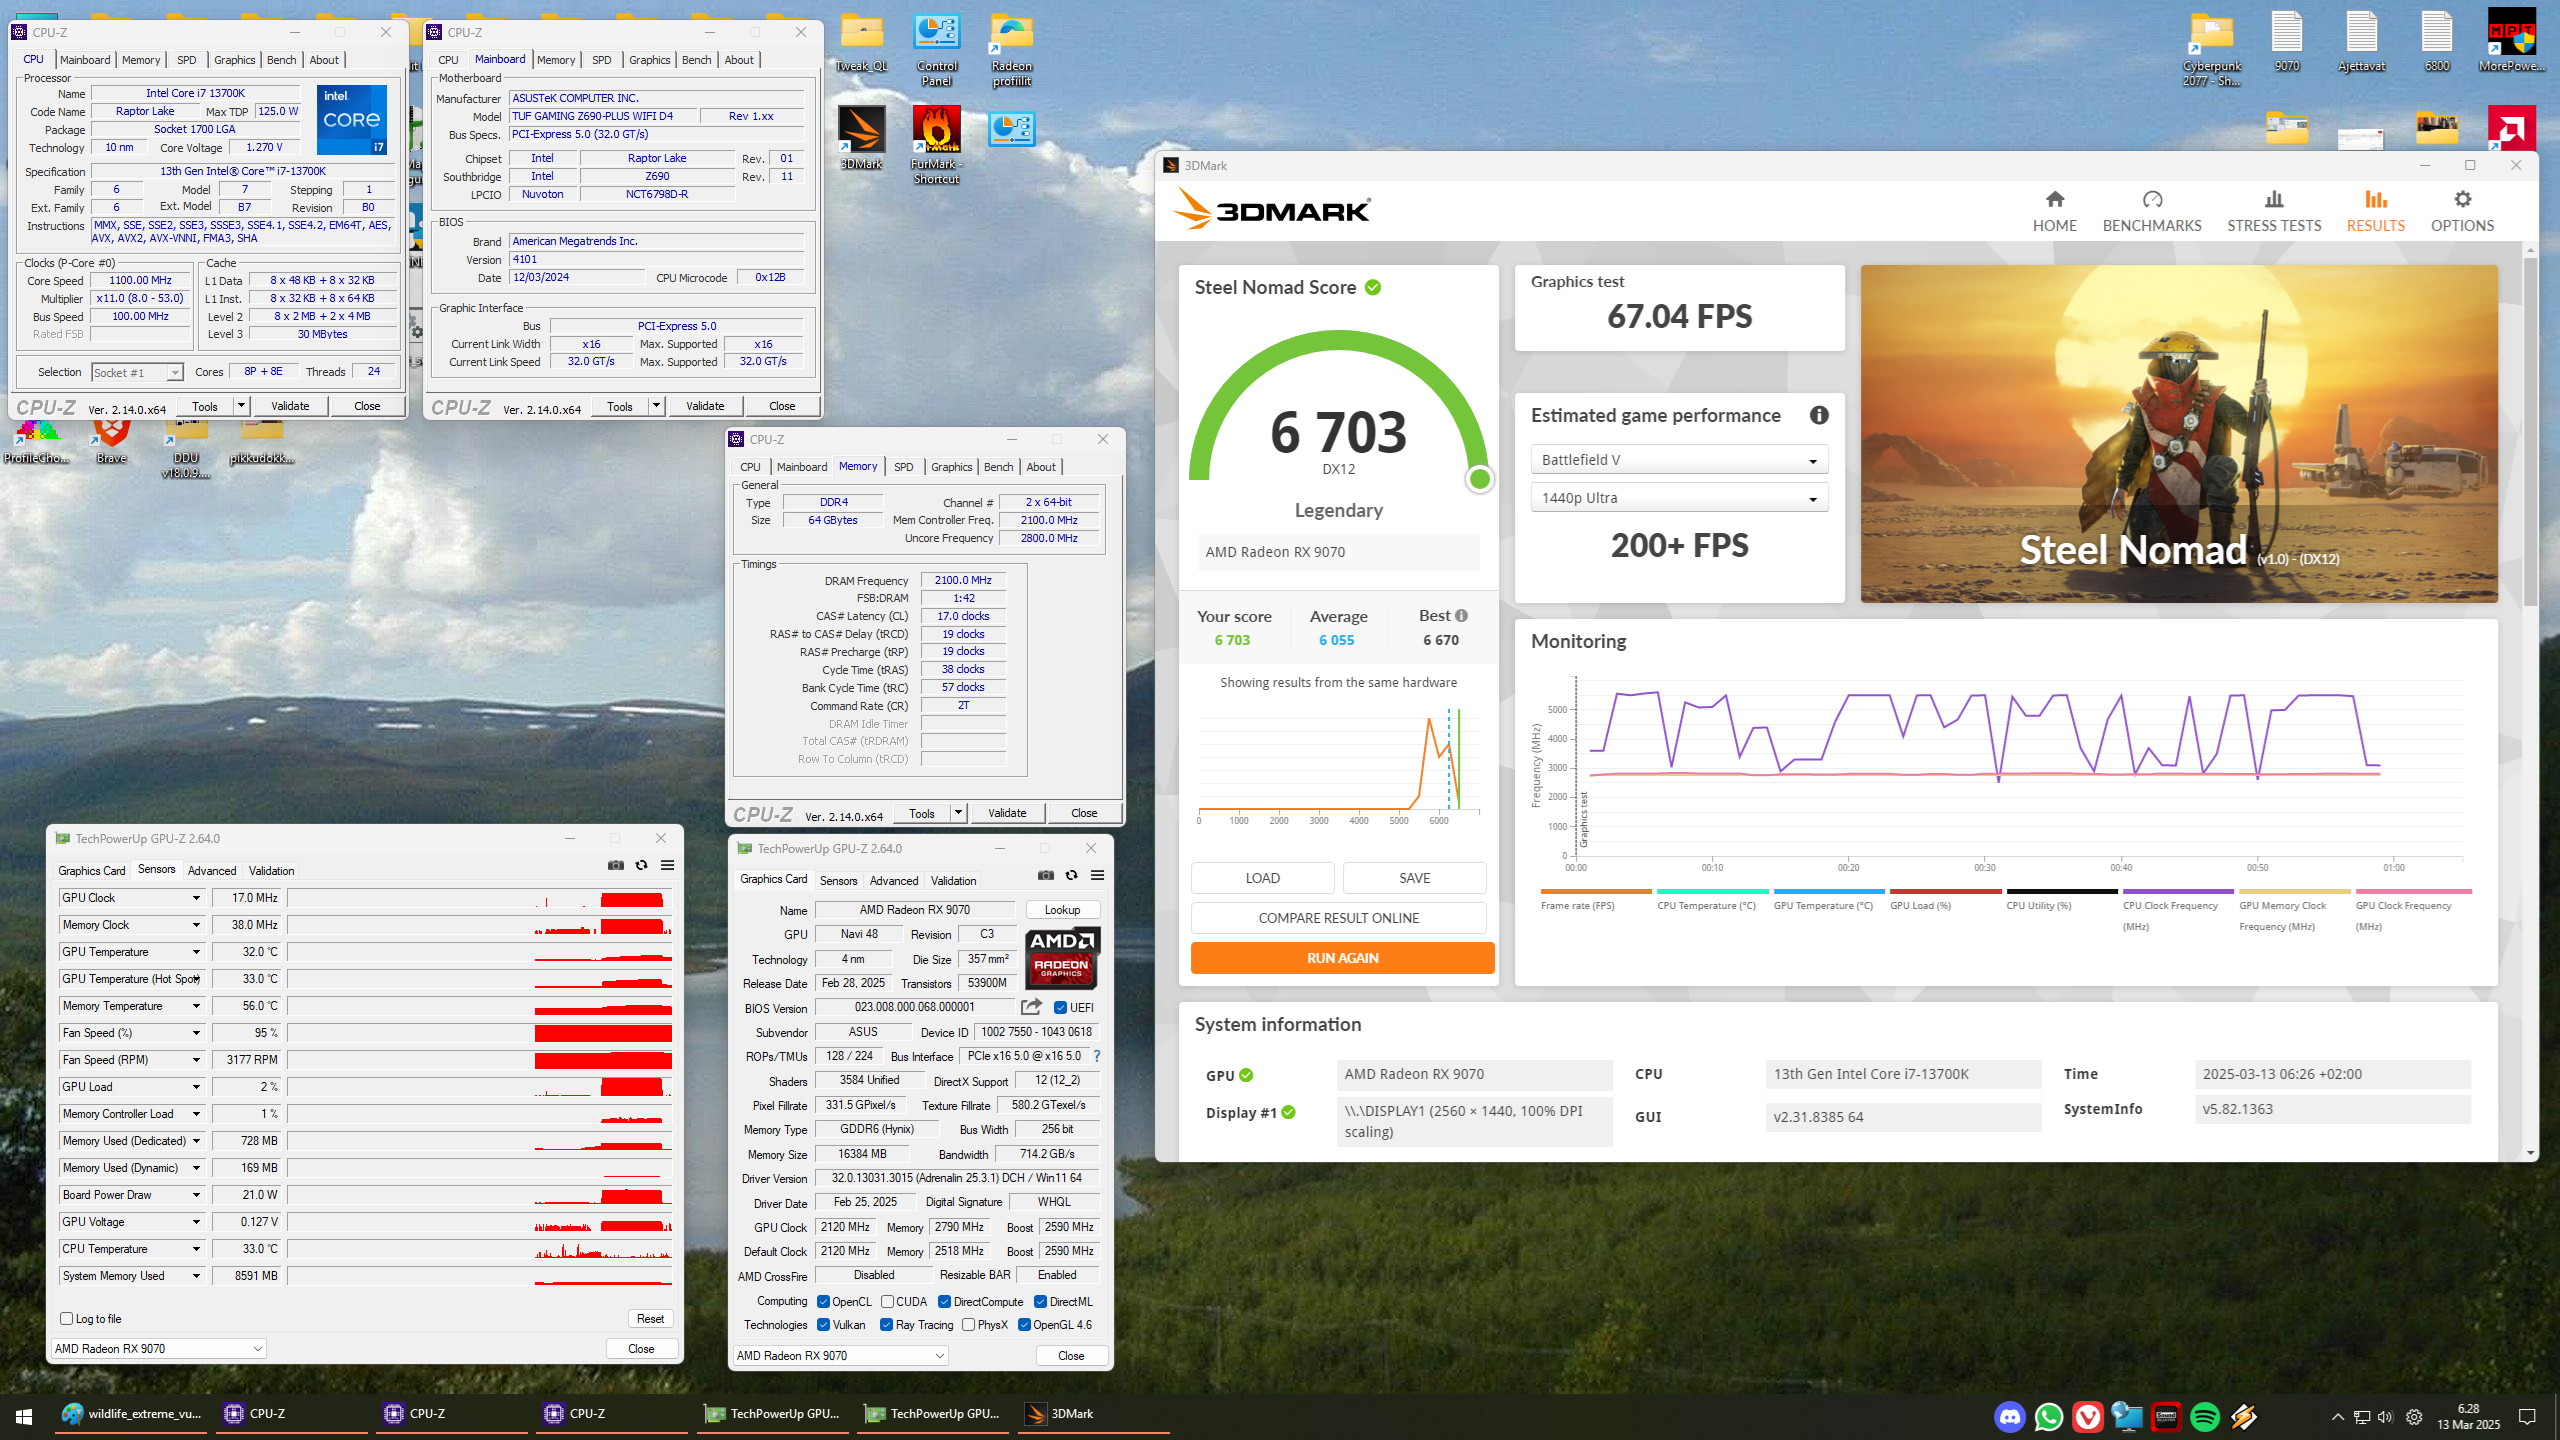Open Discord from the taskbar tray
Image resolution: width=2560 pixels, height=1440 pixels.
[2010, 1416]
